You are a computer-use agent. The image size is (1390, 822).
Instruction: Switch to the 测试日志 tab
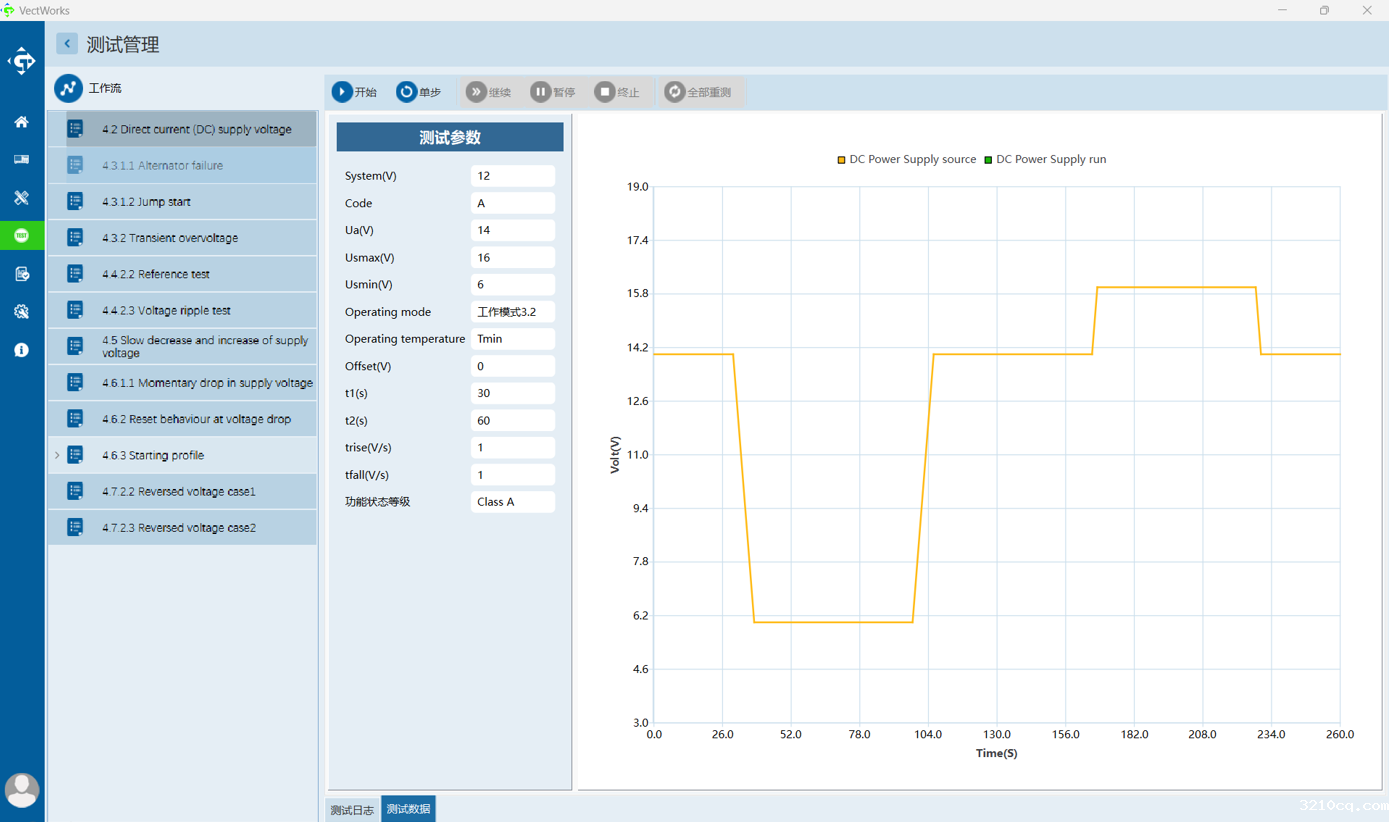point(353,809)
